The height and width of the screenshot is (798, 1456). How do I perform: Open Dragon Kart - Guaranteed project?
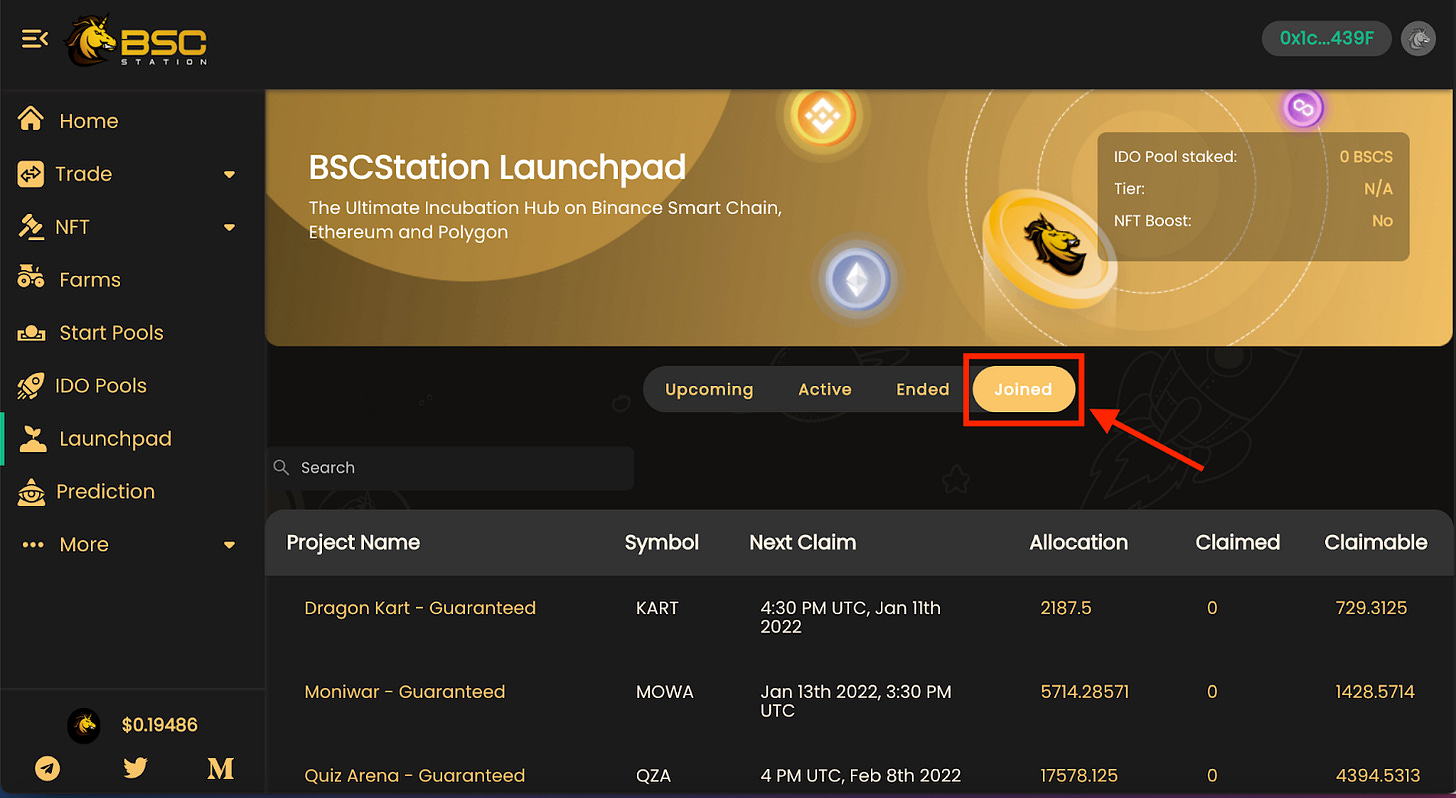pos(420,608)
